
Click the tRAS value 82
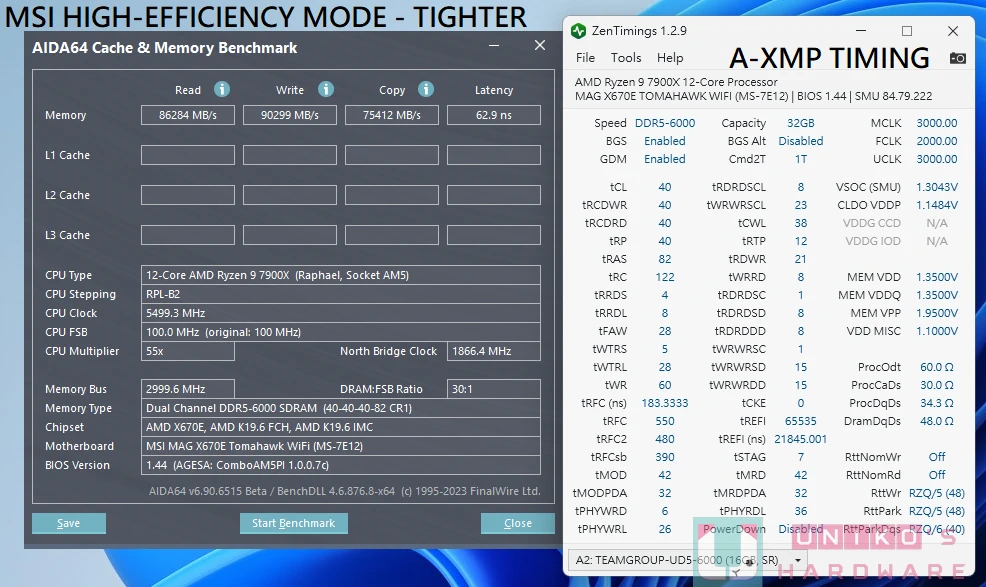(x=665, y=259)
